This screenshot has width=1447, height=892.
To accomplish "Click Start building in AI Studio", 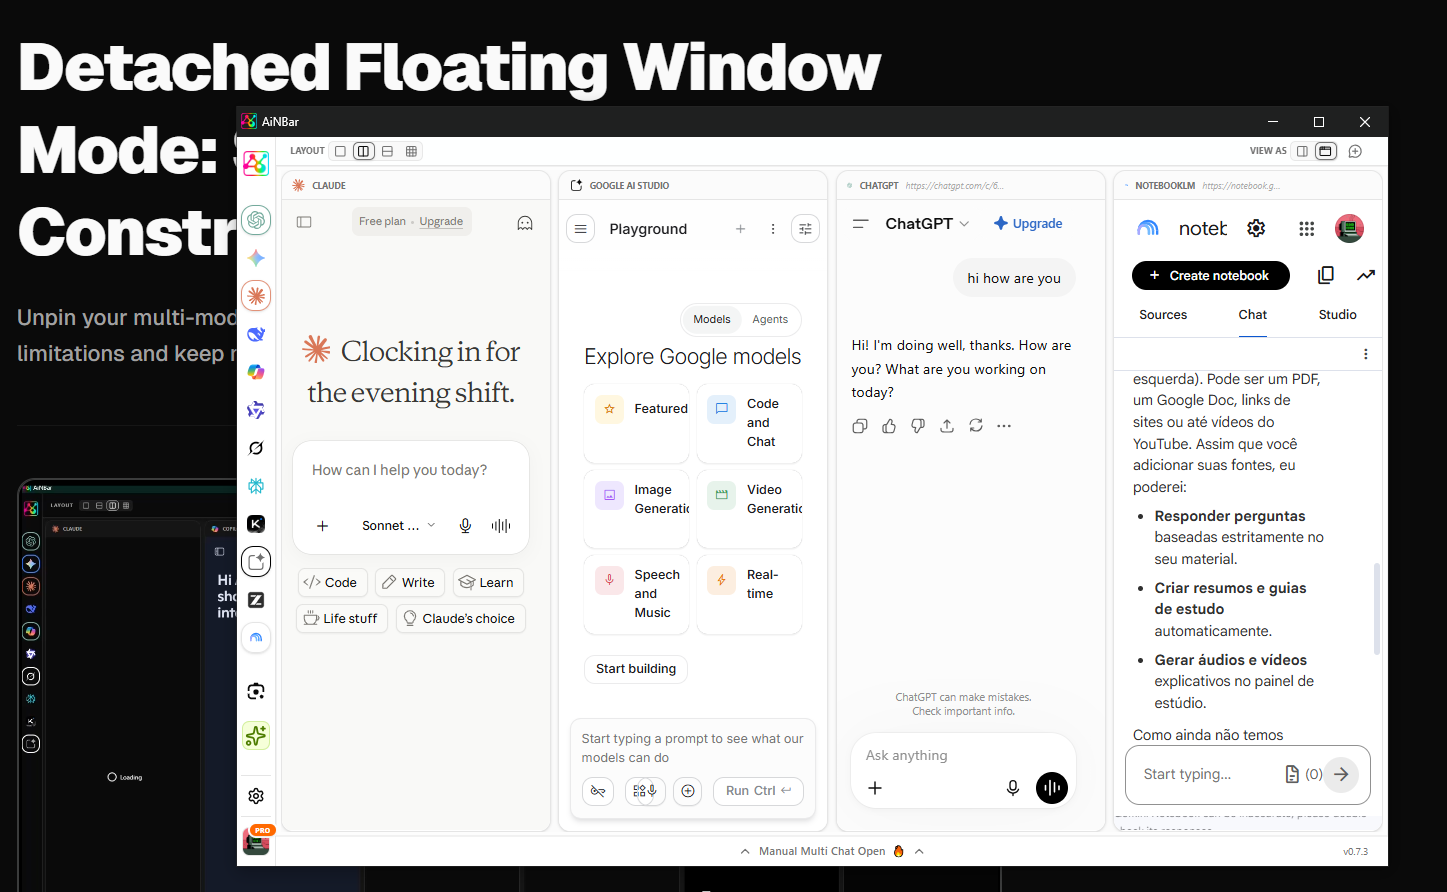I will pyautogui.click(x=636, y=669).
